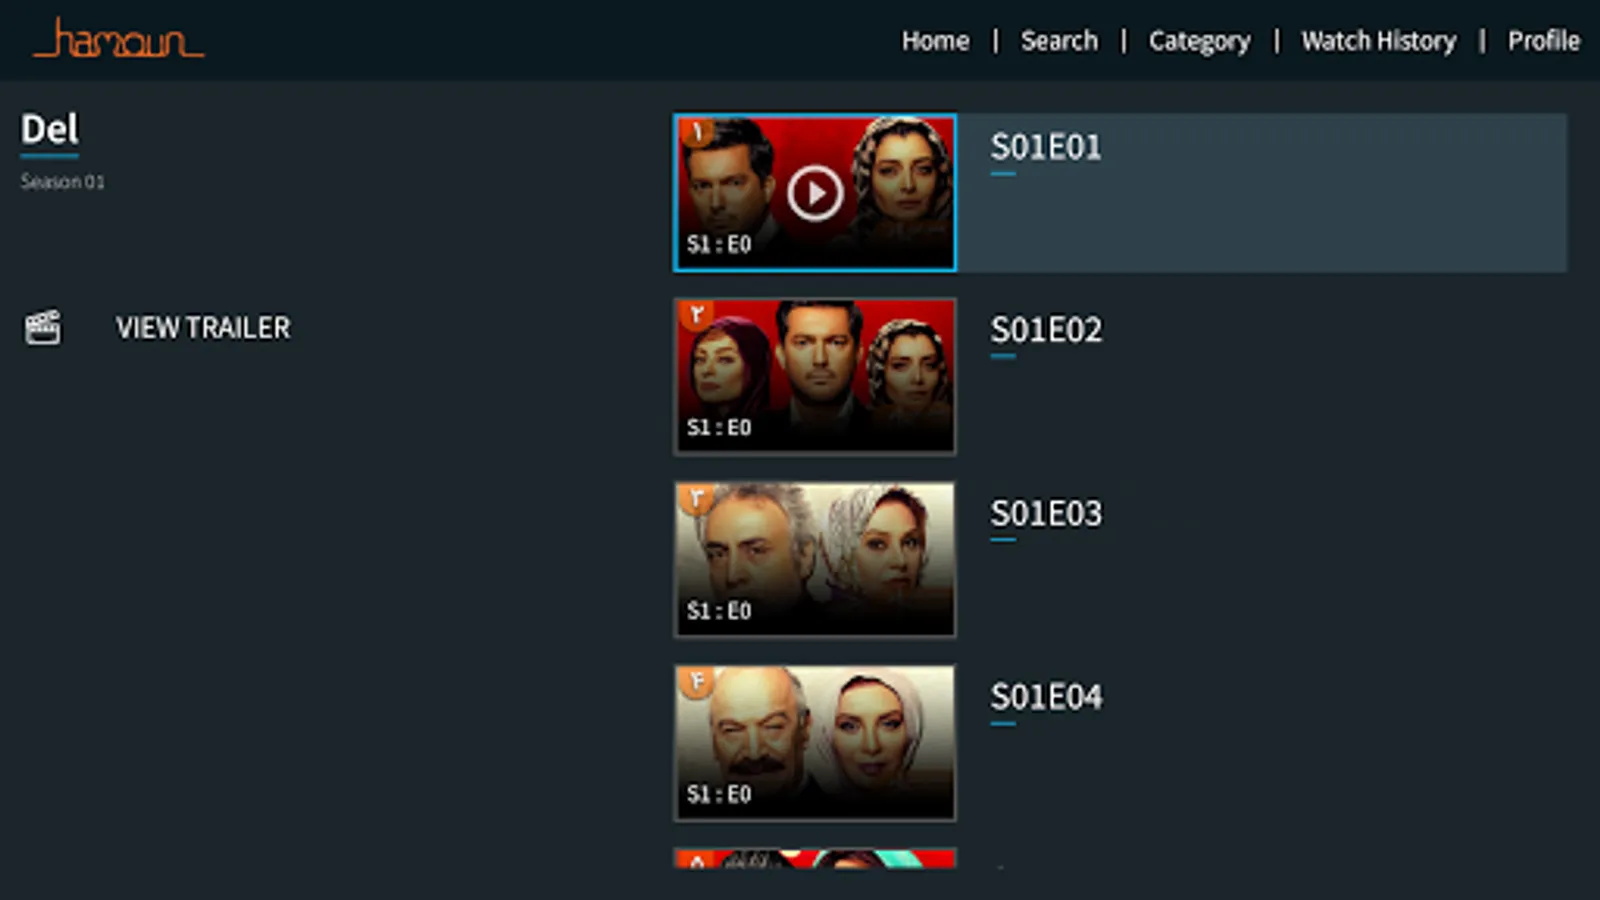This screenshot has width=1600, height=900.
Task: Open the Home menu item
Action: point(935,41)
